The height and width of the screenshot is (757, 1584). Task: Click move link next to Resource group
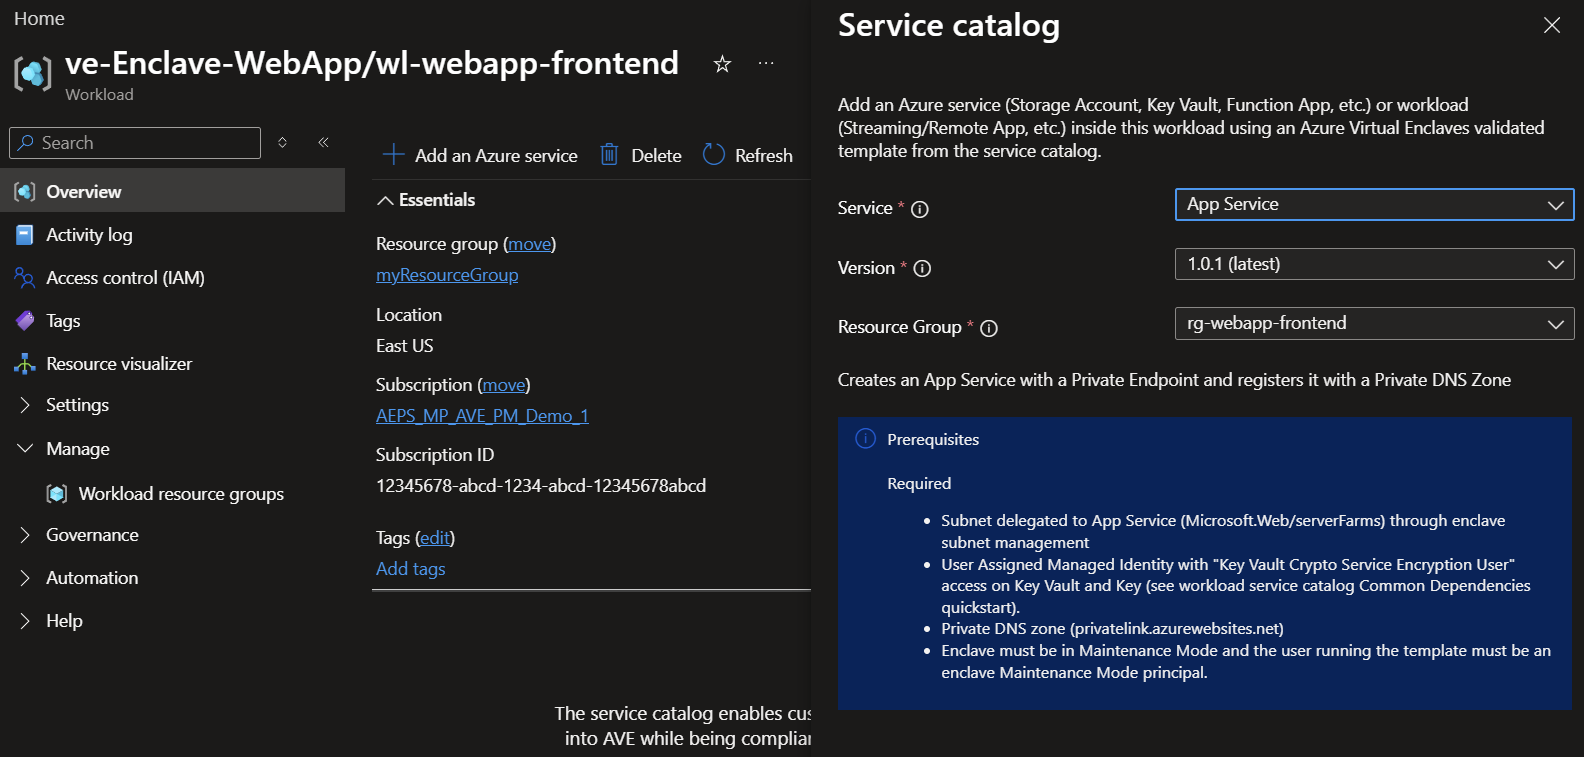tap(530, 244)
